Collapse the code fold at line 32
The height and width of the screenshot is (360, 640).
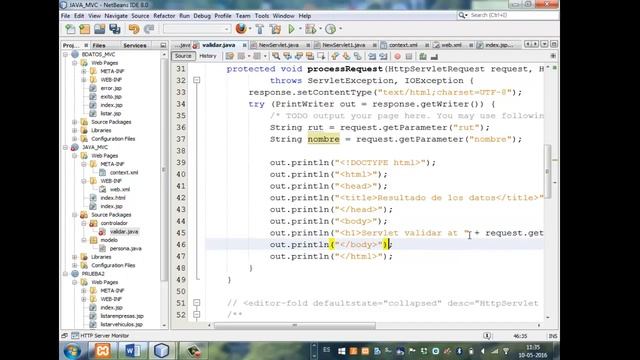click(196, 80)
